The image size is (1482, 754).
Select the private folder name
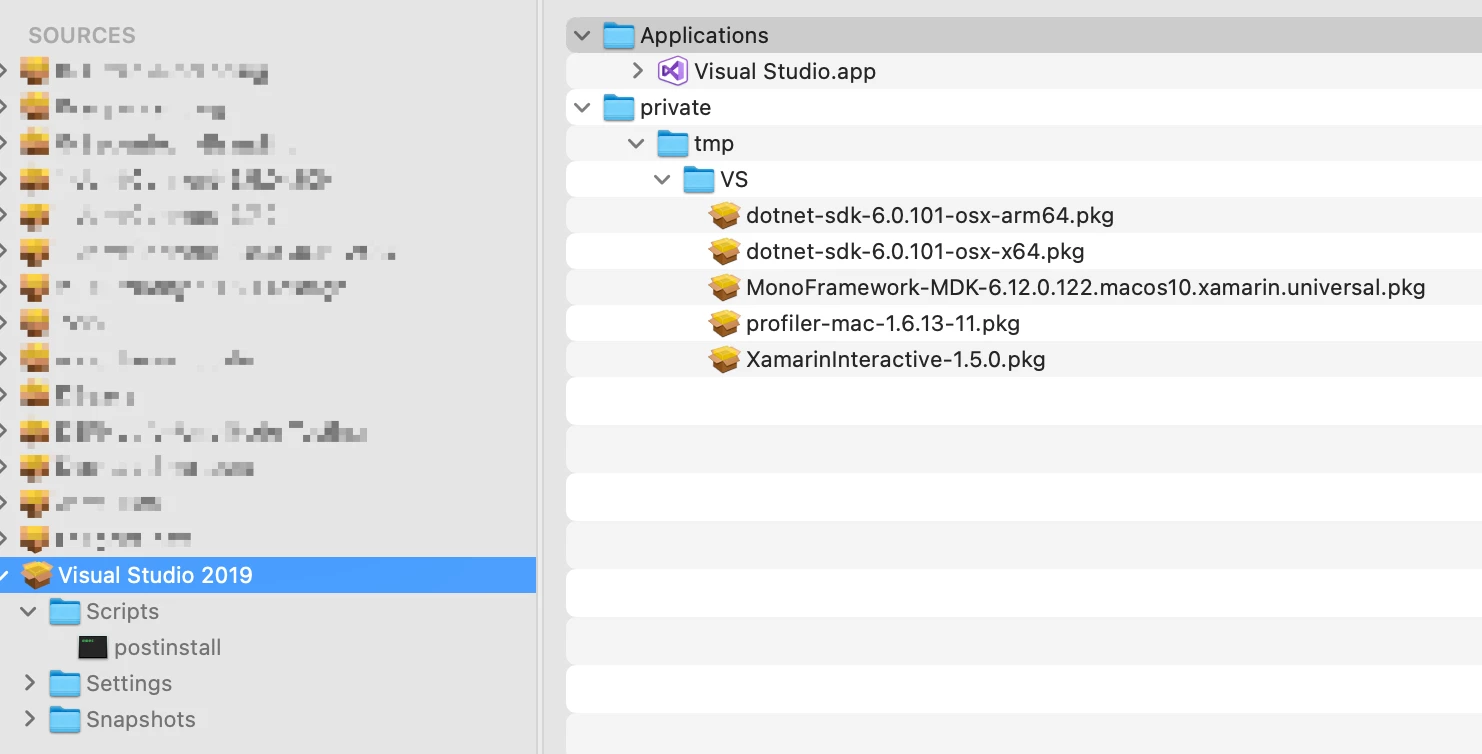point(675,108)
